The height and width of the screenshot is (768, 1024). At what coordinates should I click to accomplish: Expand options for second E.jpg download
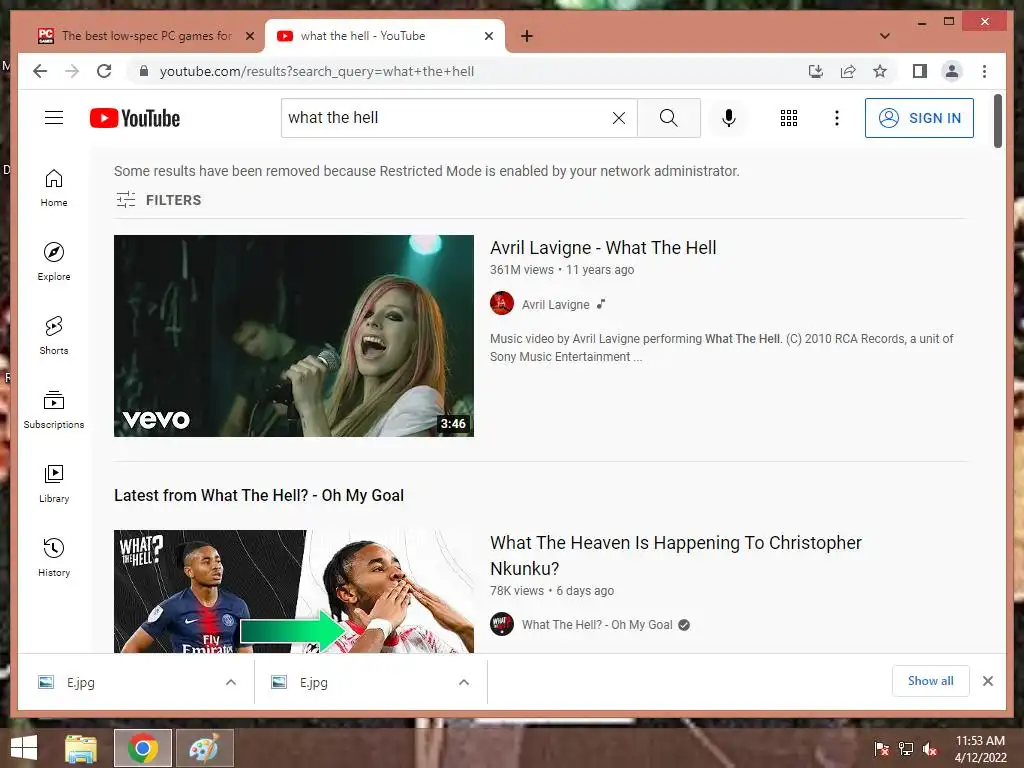[x=464, y=682]
